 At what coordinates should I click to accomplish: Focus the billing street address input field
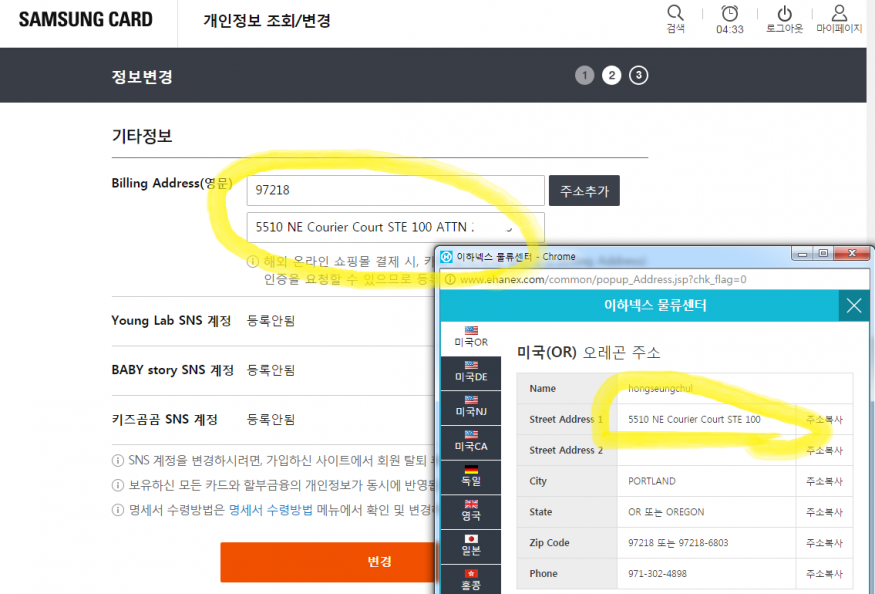396,227
